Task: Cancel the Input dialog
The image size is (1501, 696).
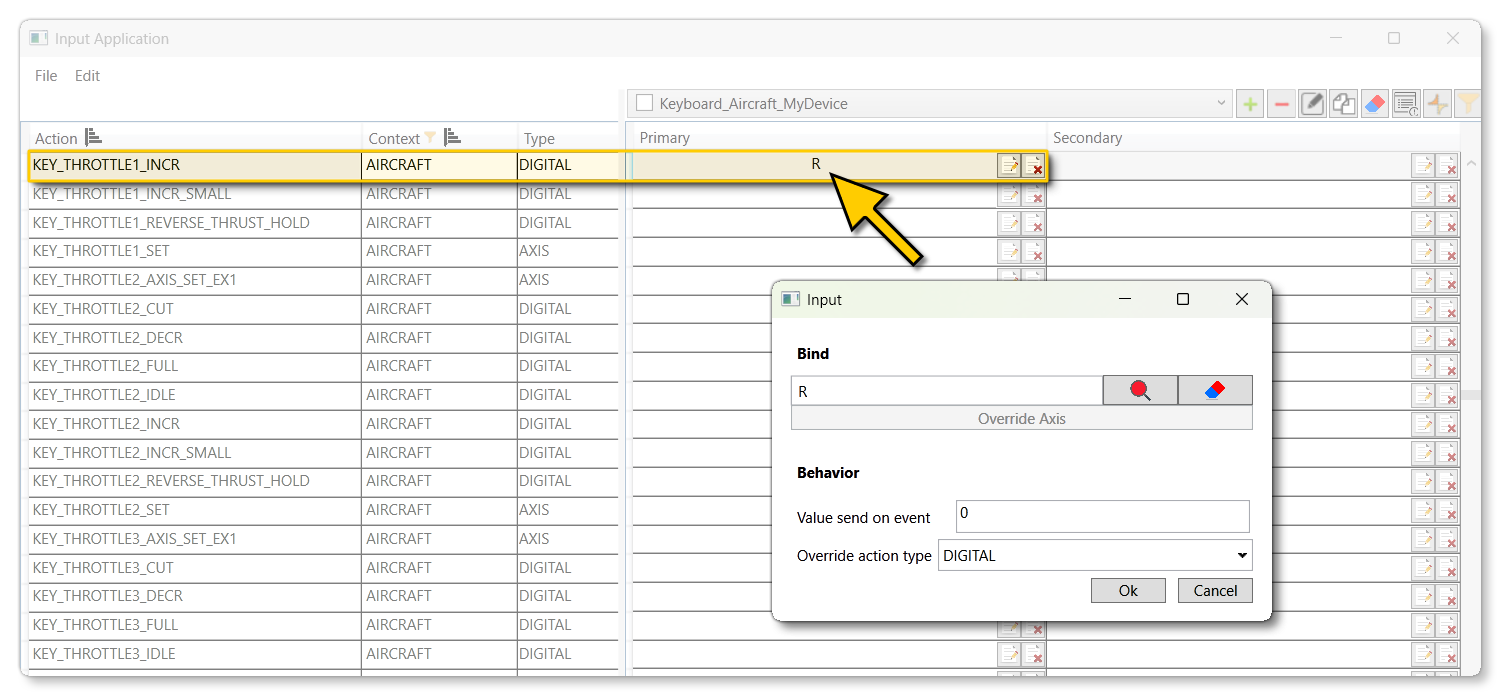Action: (1215, 590)
